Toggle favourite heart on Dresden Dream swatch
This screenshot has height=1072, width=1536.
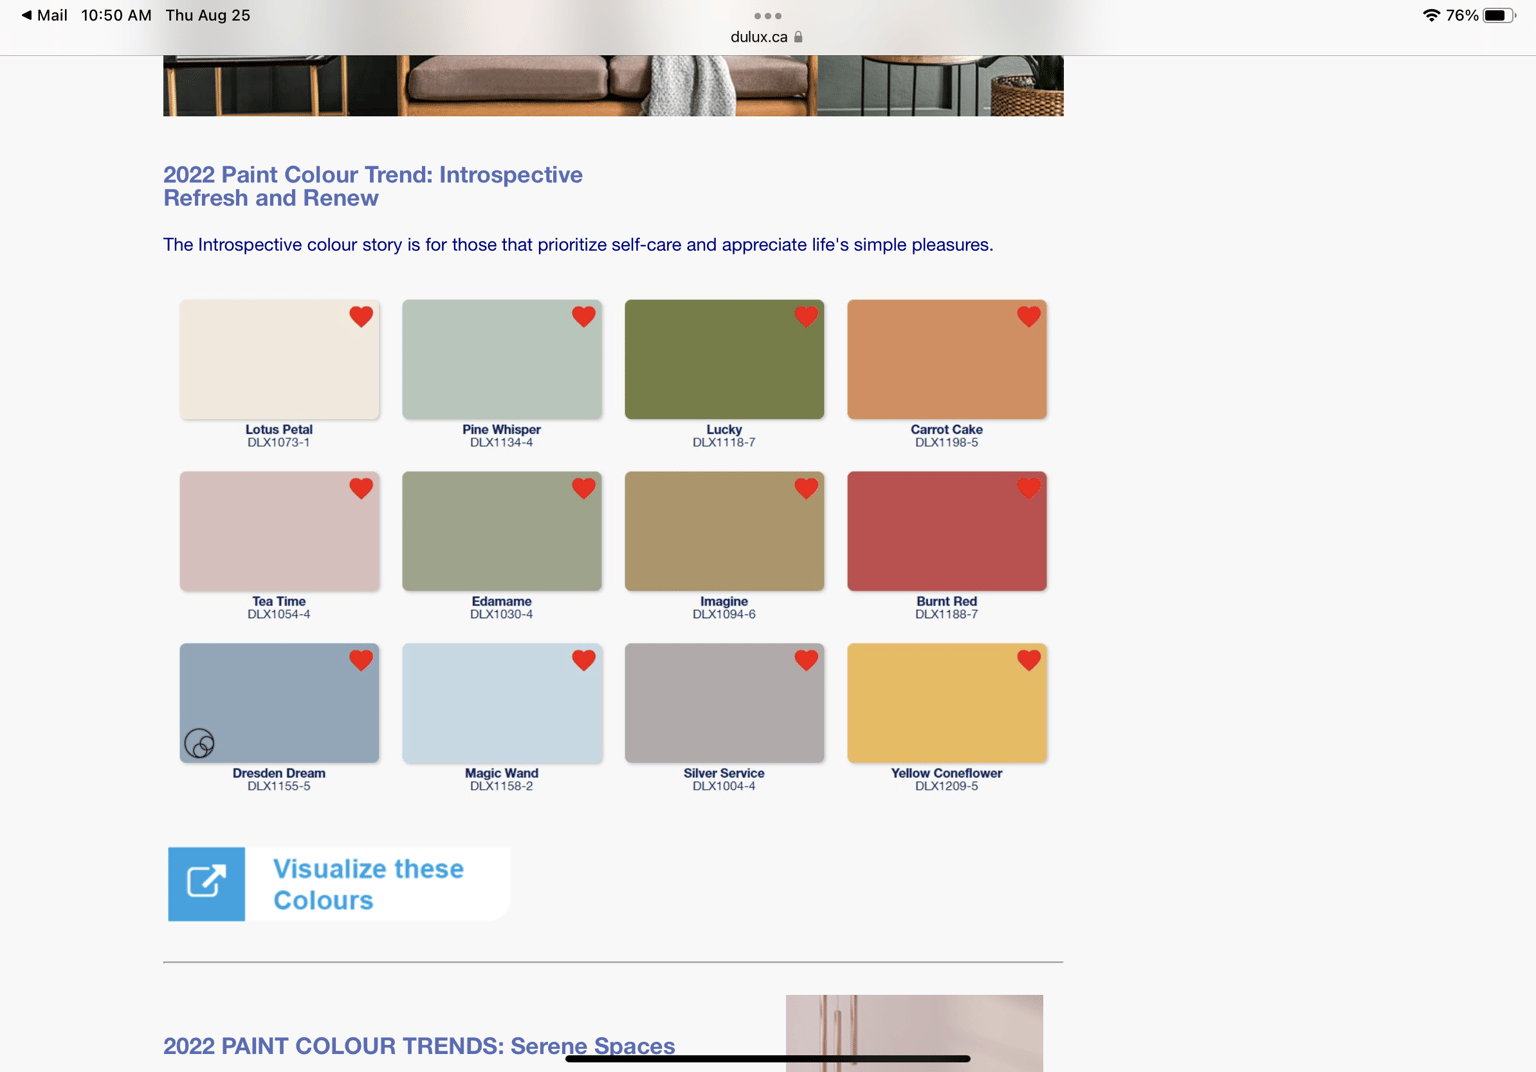pos(361,660)
